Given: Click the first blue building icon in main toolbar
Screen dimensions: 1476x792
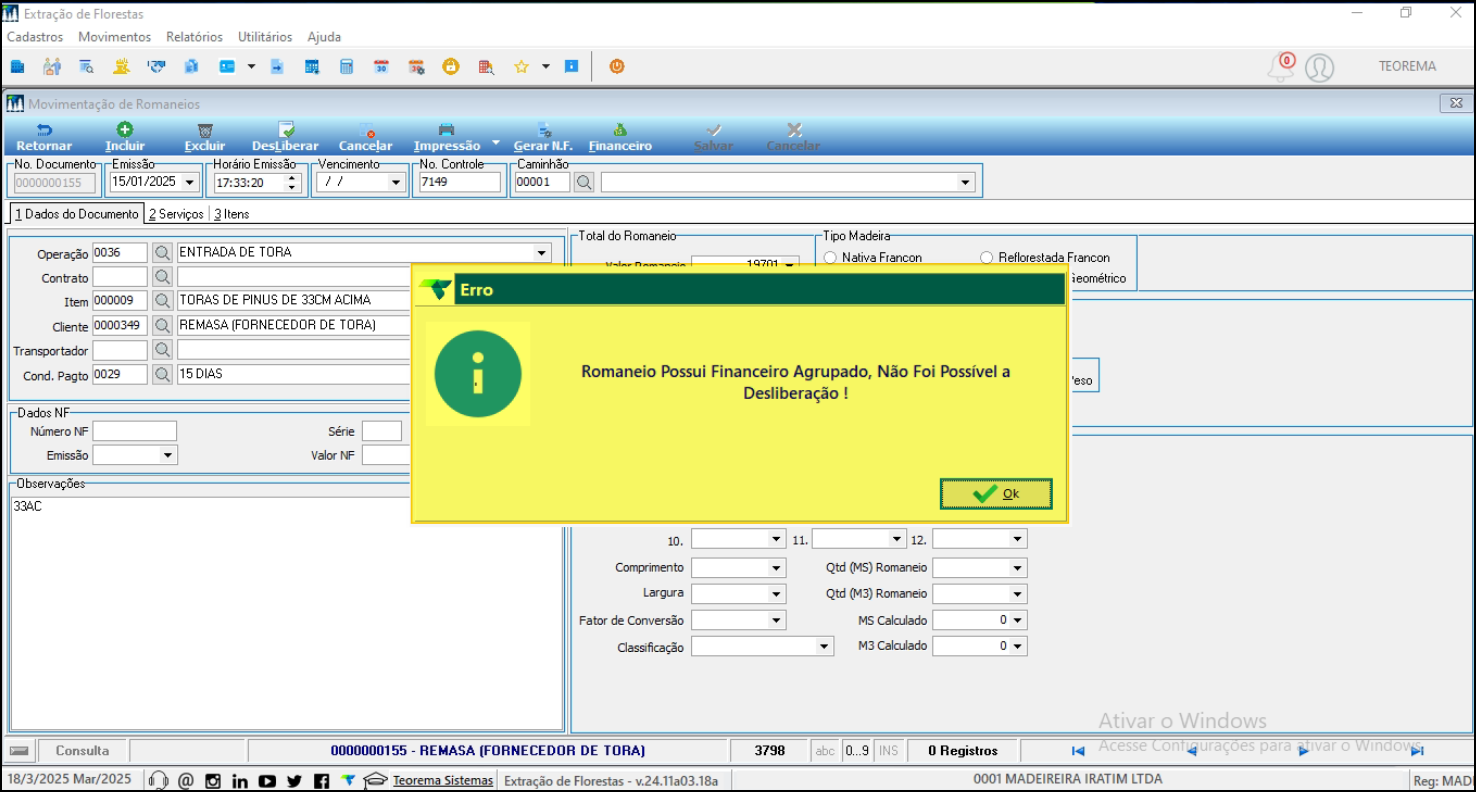Looking at the screenshot, I should click(x=17, y=67).
